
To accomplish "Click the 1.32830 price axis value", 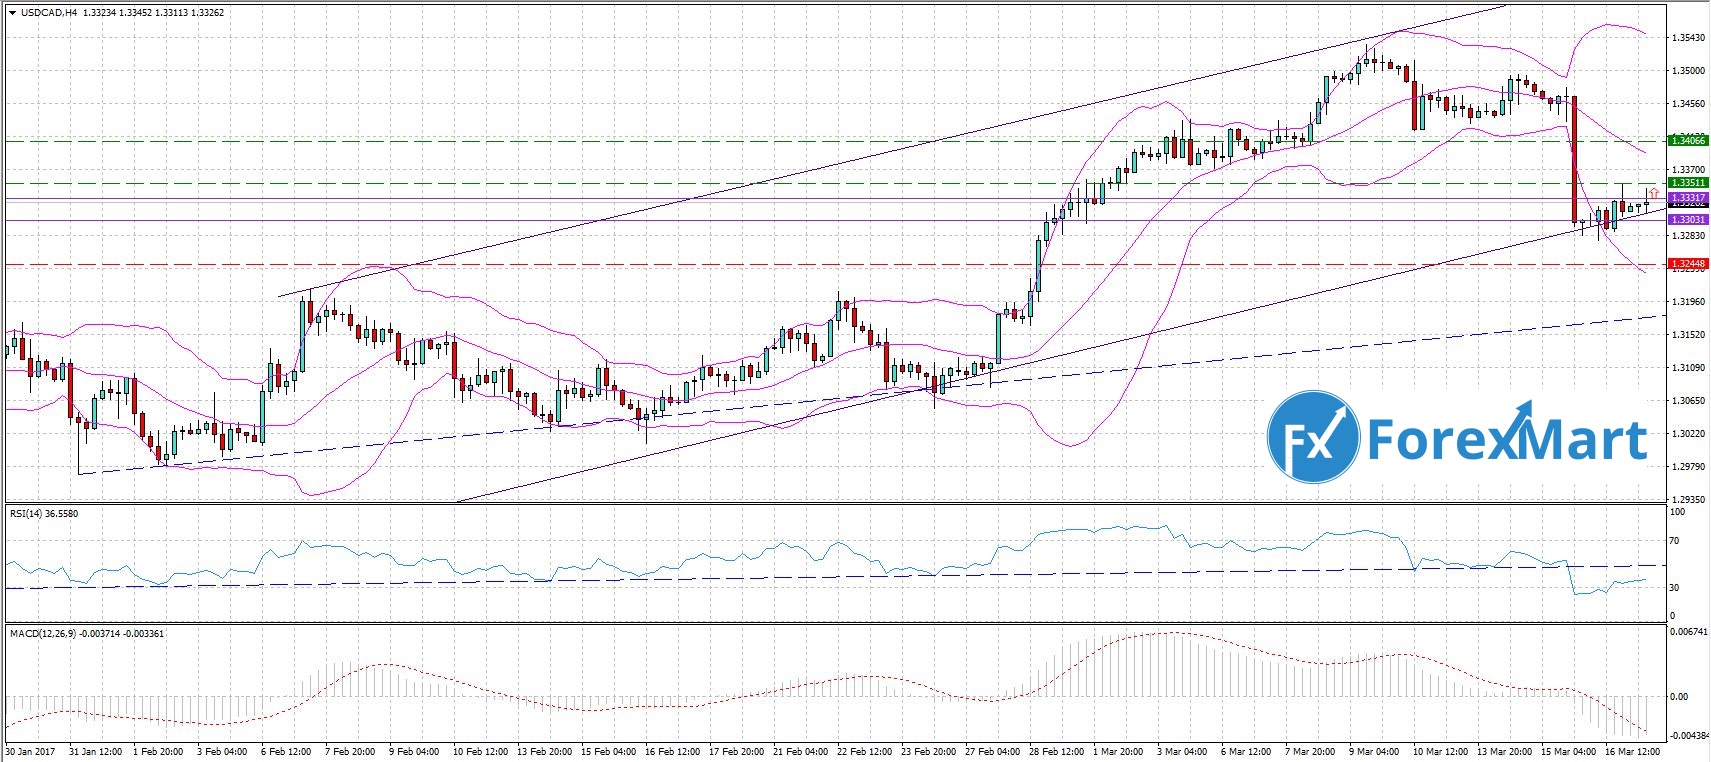I will 1688,236.
